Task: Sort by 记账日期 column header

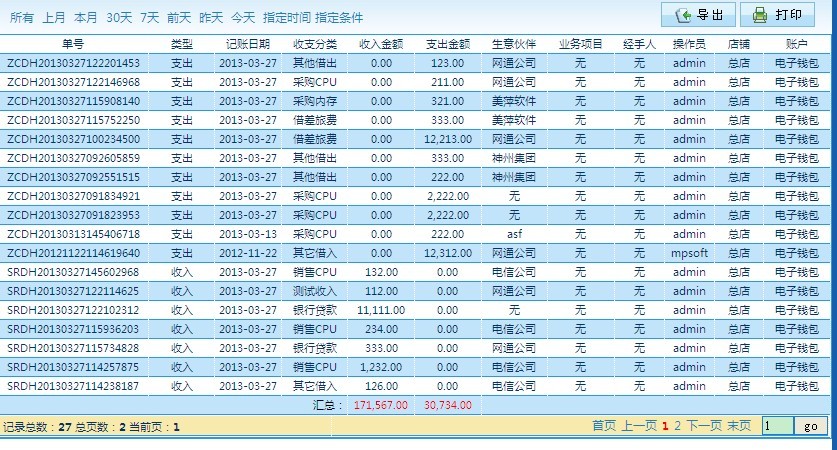Action: [x=247, y=45]
